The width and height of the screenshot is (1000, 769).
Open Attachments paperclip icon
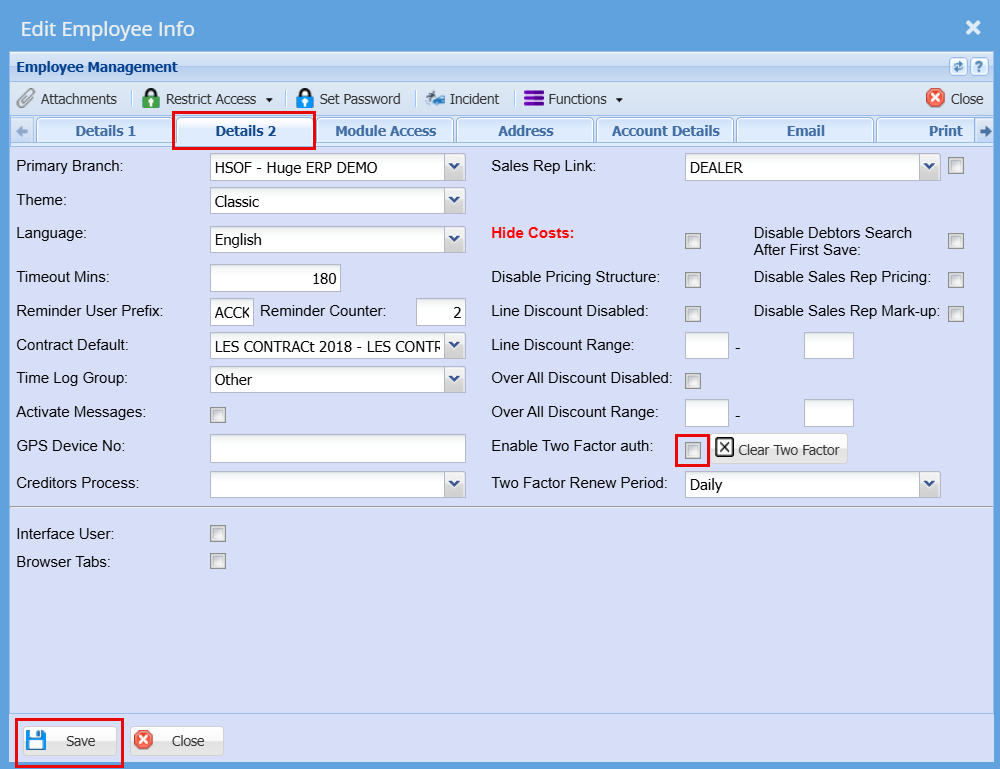[26, 99]
